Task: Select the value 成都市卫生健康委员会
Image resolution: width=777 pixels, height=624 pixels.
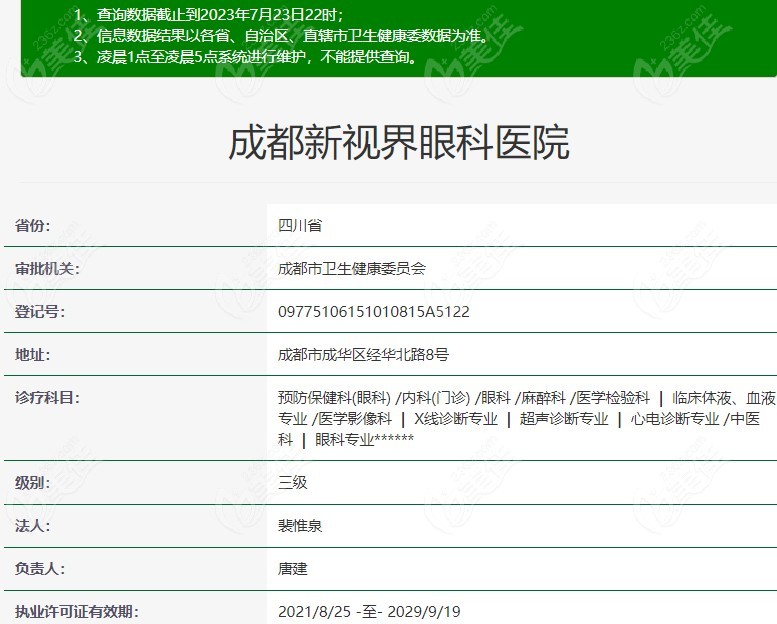Action: coord(352,268)
